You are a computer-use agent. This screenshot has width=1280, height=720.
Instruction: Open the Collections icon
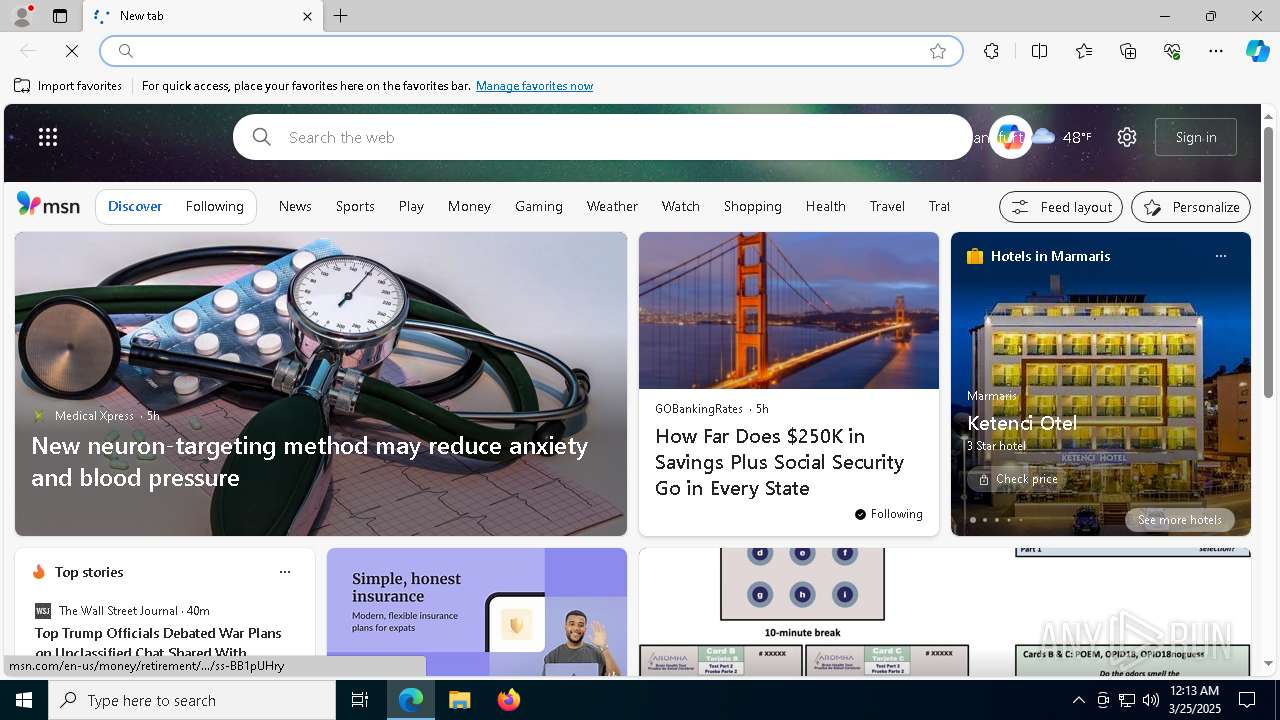[x=1128, y=51]
